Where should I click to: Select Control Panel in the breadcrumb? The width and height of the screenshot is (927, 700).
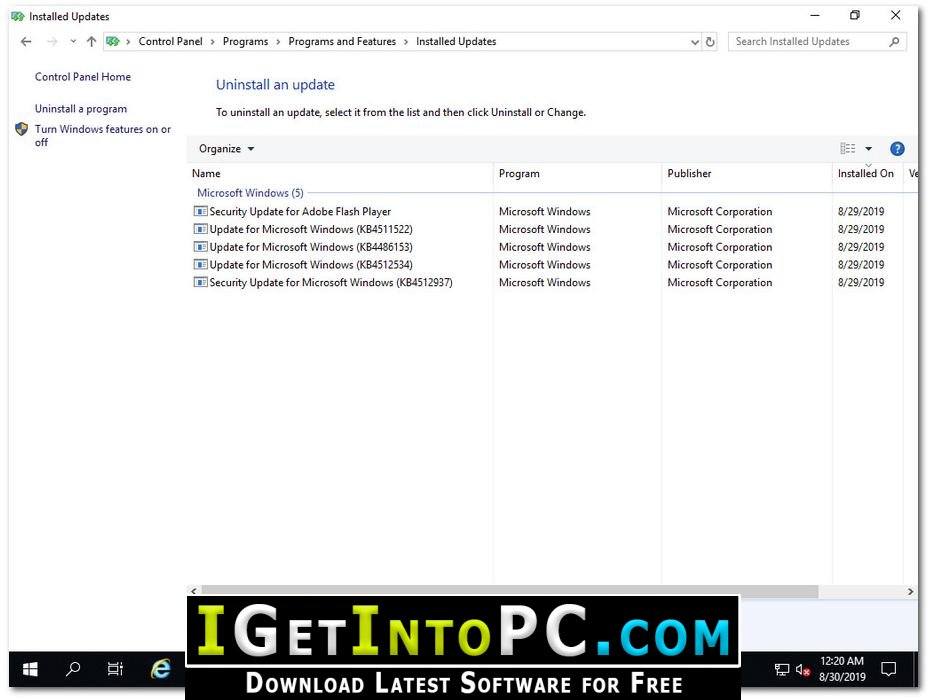point(170,41)
